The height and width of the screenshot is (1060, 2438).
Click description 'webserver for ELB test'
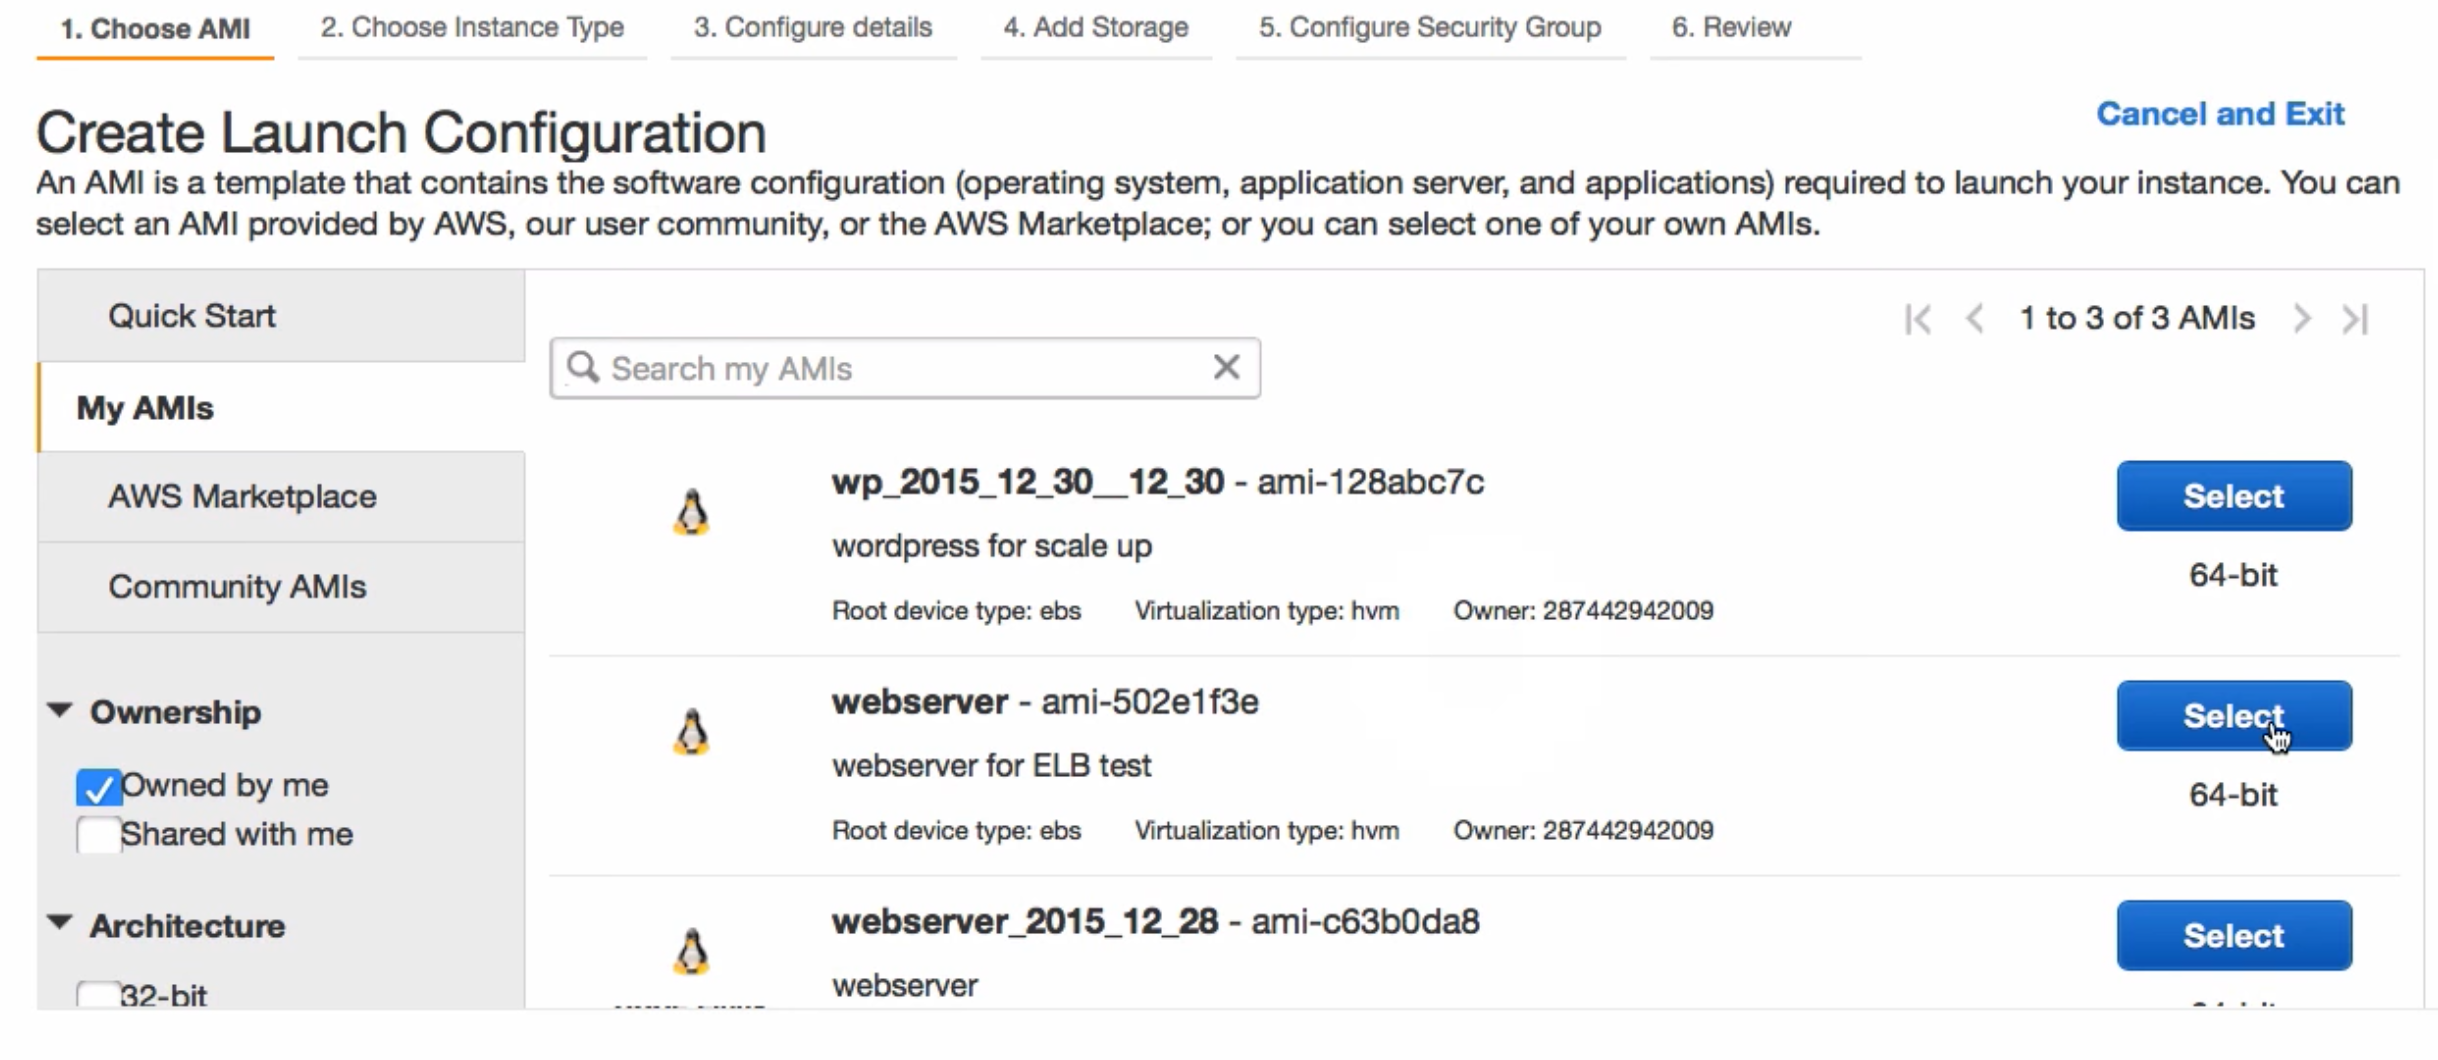coord(992,766)
